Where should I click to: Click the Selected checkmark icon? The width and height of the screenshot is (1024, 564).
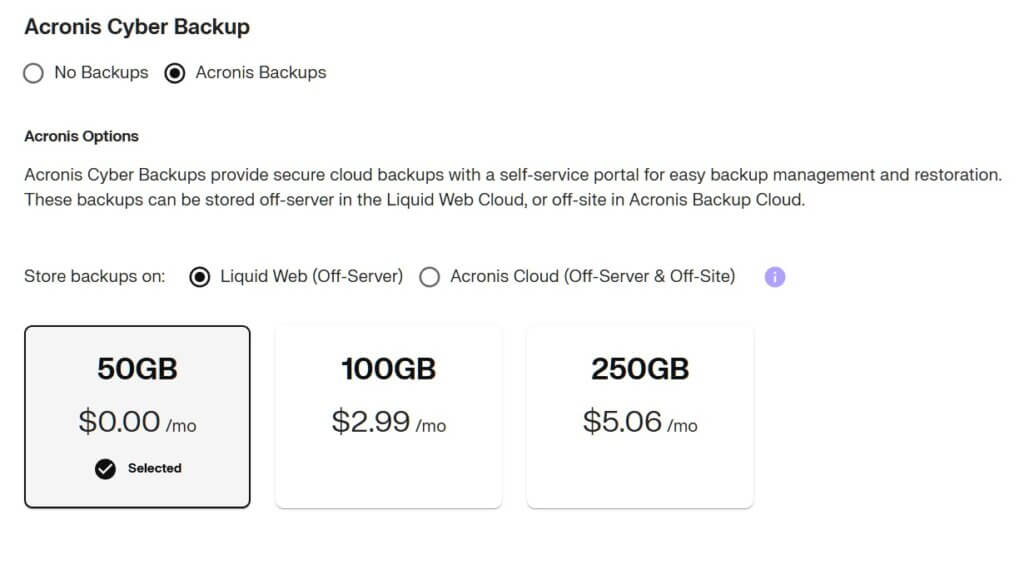(105, 469)
